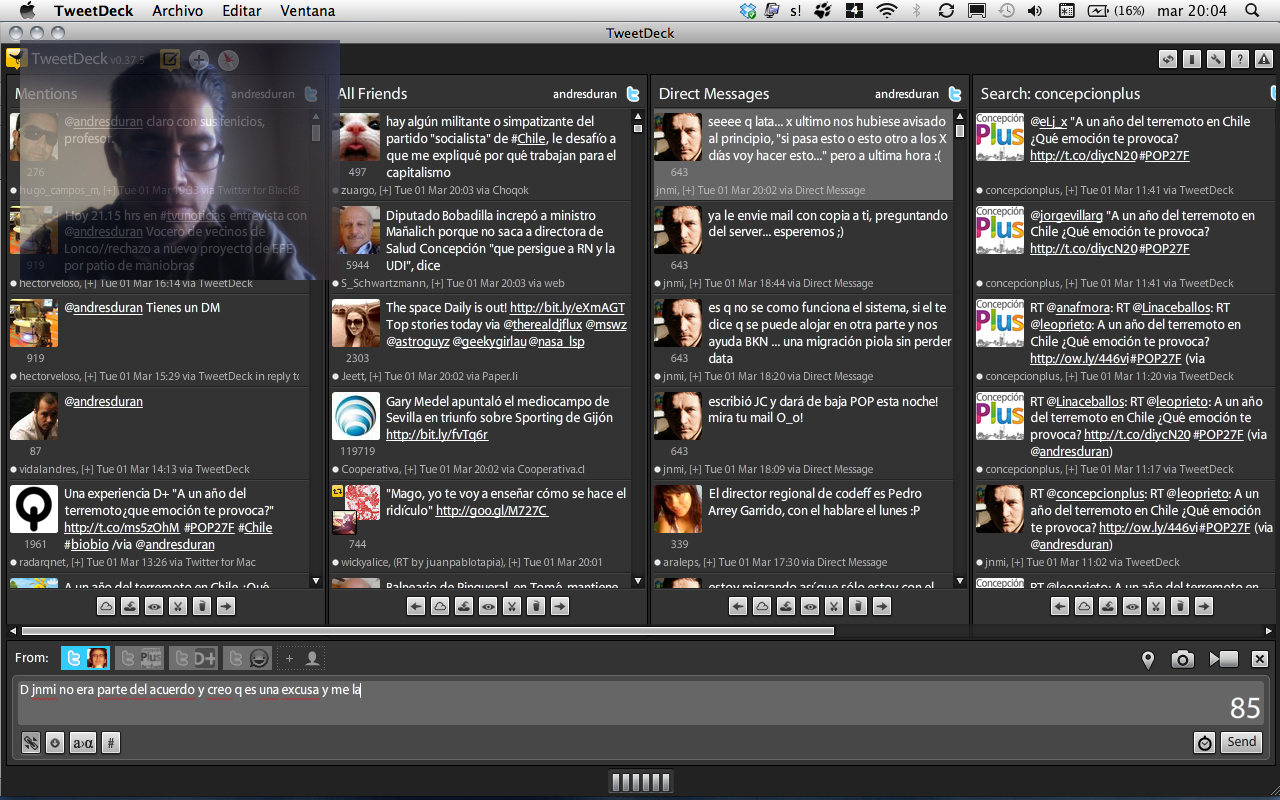Open TweetDeck settings wrench icon
This screenshot has height=800, width=1280.
tap(1215, 59)
